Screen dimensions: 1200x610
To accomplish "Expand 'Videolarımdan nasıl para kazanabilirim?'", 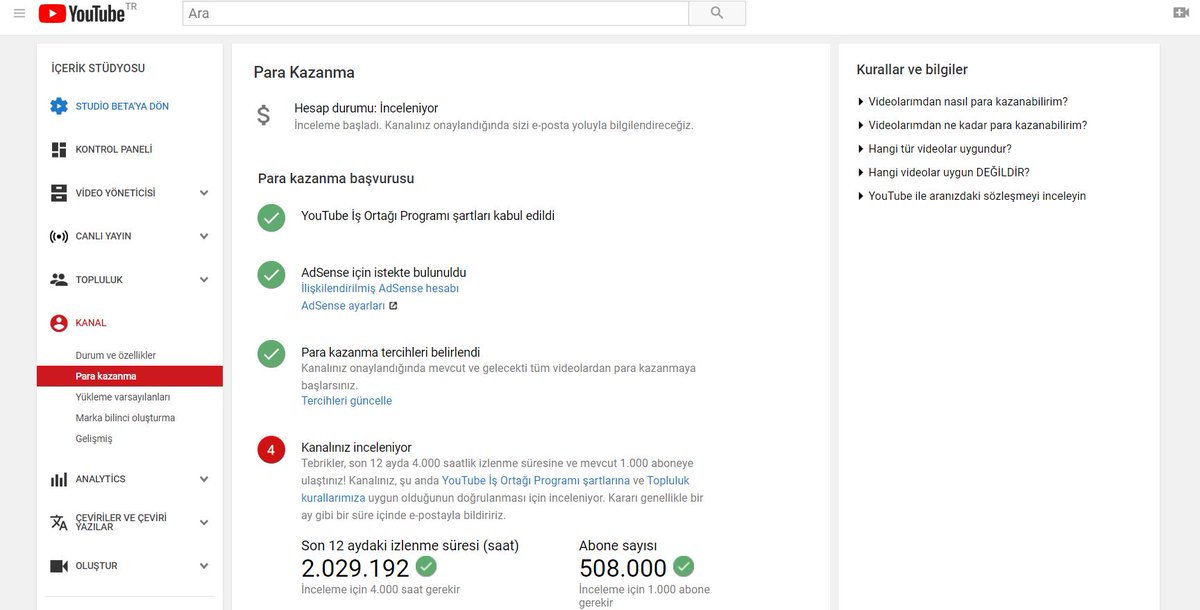I will point(962,102).
